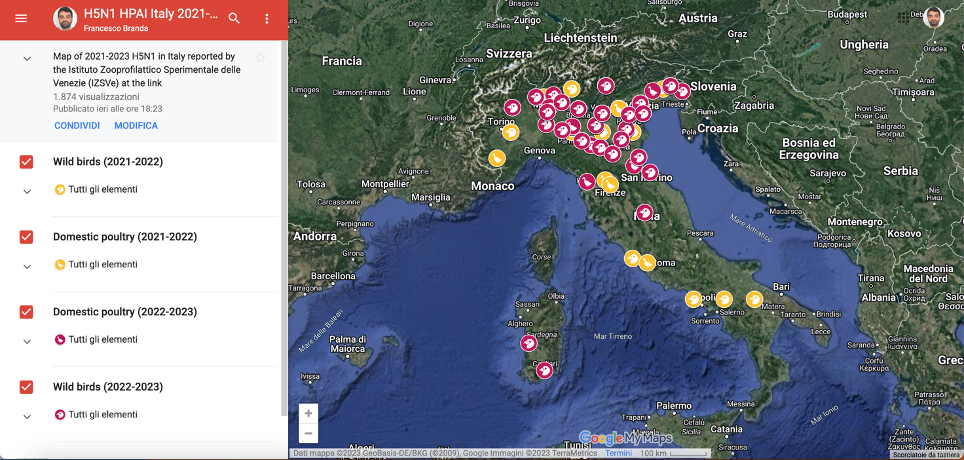Hide the Wild birds (2022-2023) layer
Screen dimensions: 964x460
pos(27,387)
